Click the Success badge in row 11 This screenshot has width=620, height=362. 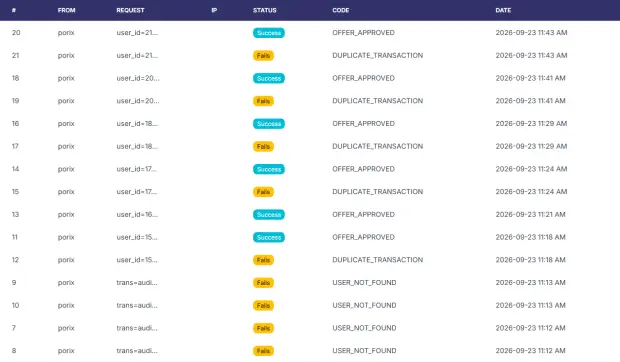click(269, 238)
